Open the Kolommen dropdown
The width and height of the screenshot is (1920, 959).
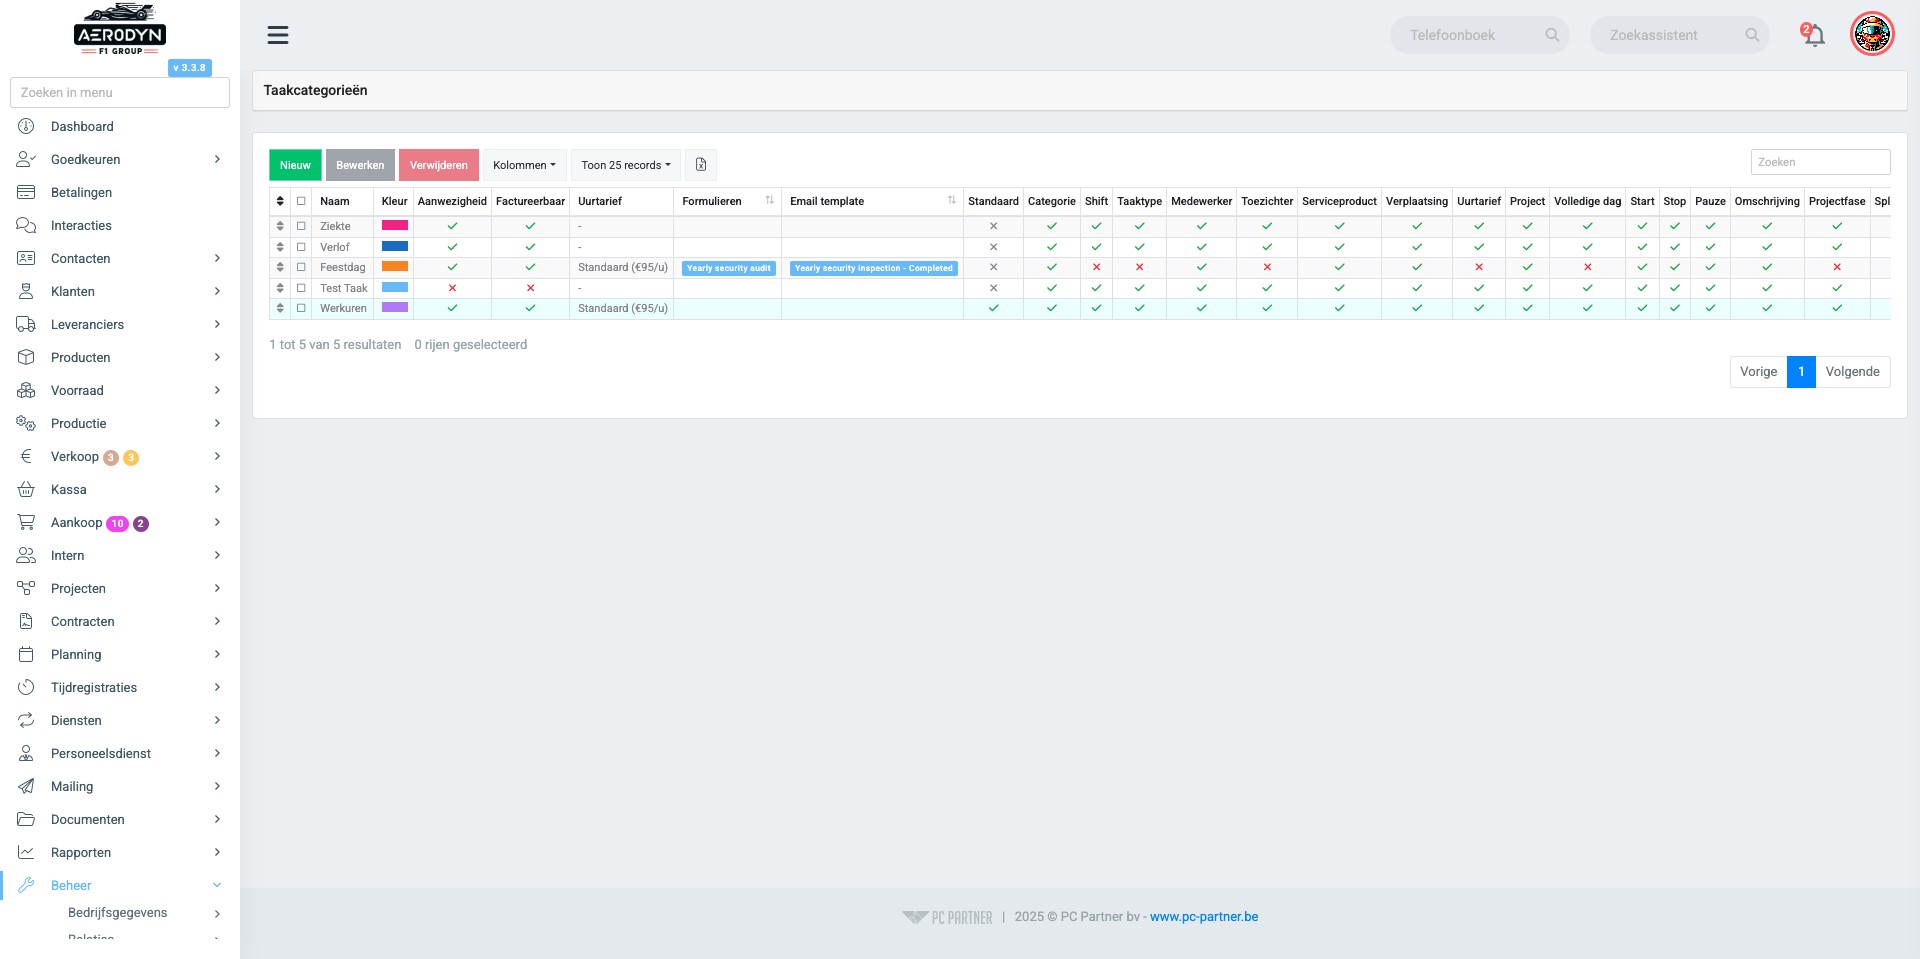[x=524, y=165]
